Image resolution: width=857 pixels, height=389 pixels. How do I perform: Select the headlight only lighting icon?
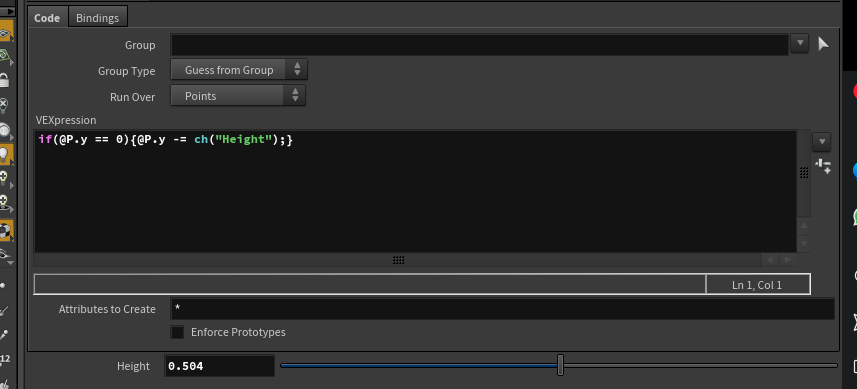(5, 131)
